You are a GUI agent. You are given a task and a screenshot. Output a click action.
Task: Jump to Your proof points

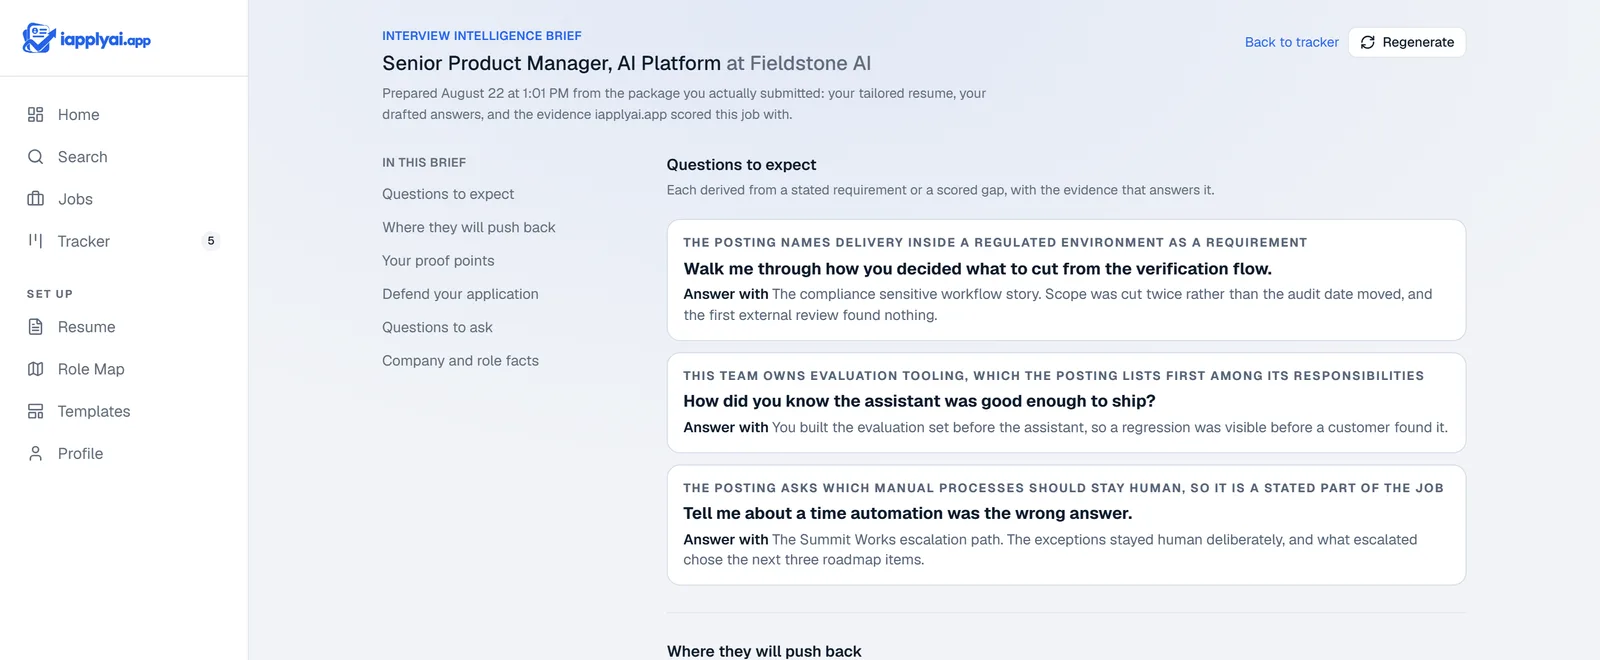[x=438, y=261]
